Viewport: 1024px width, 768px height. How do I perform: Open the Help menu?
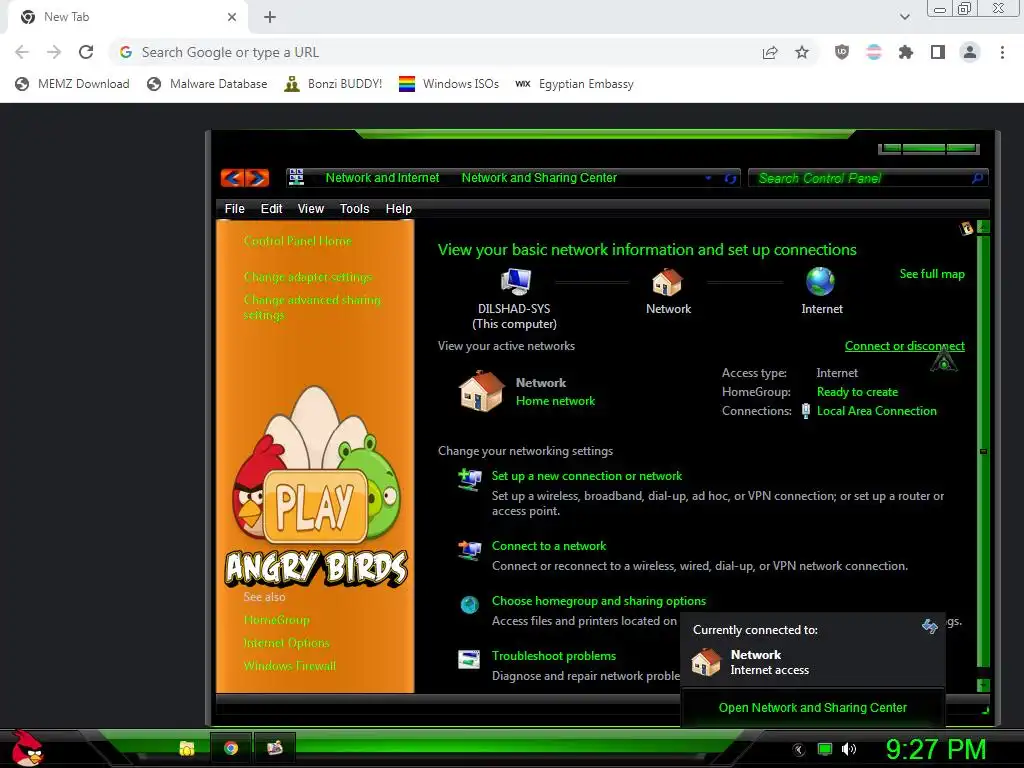[x=398, y=209]
